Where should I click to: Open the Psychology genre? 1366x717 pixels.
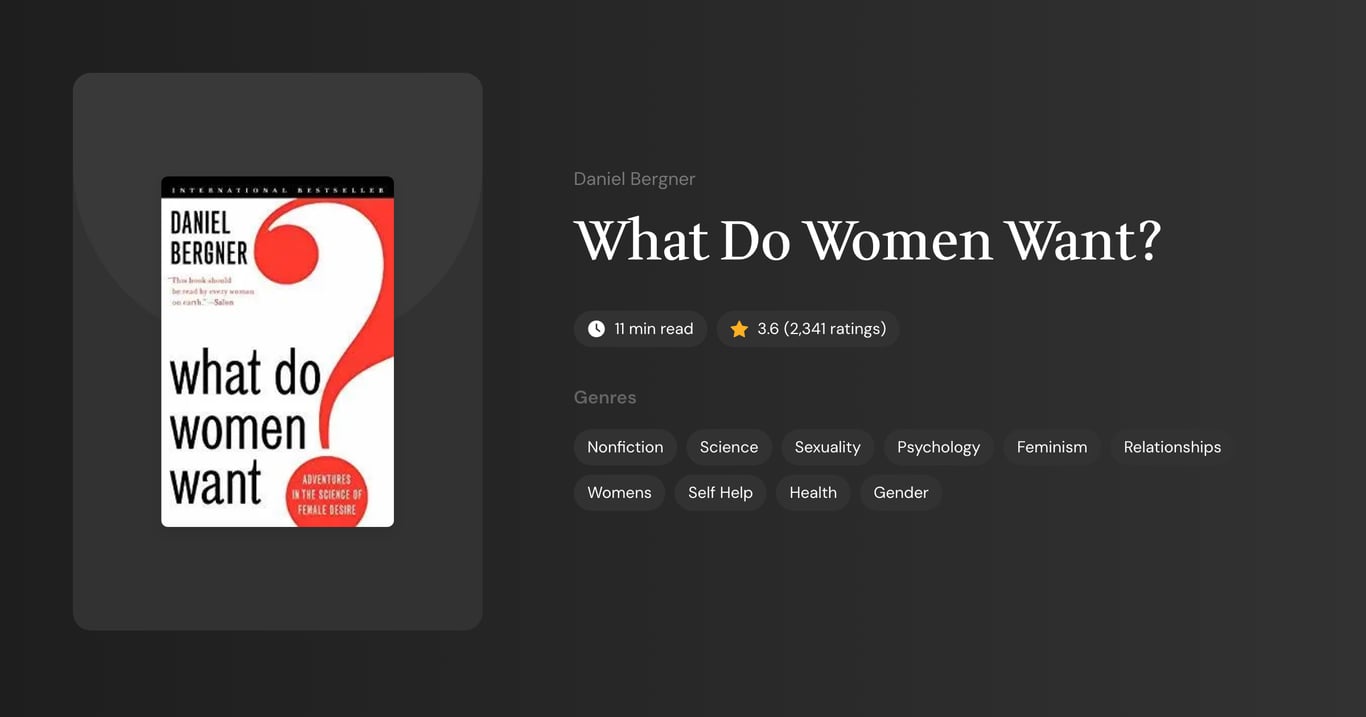(x=938, y=447)
